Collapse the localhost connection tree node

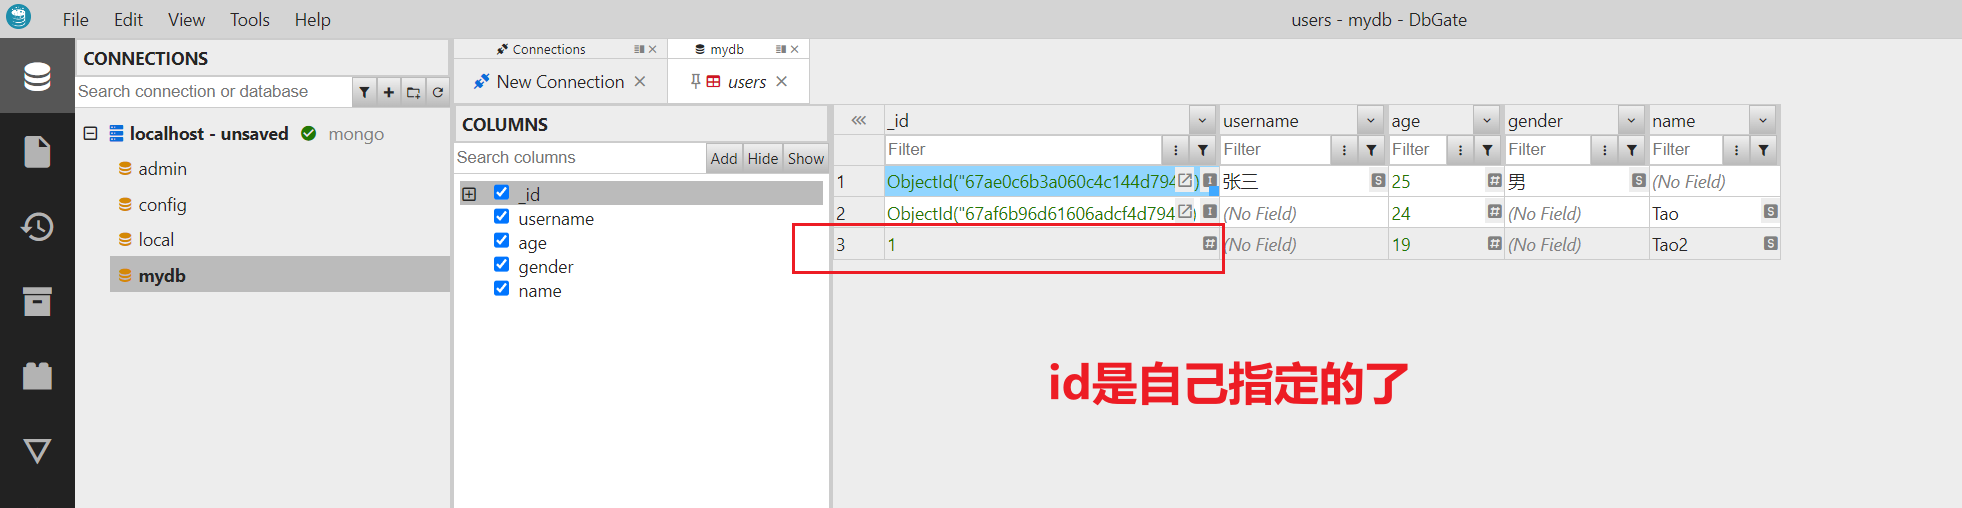click(90, 133)
